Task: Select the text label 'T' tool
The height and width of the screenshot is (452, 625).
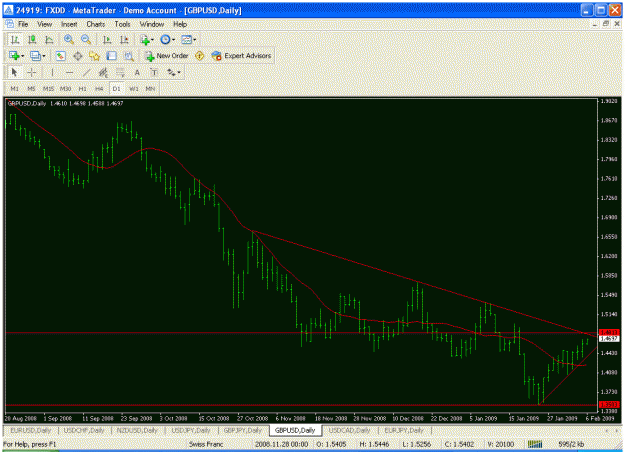Action: [x=154, y=72]
